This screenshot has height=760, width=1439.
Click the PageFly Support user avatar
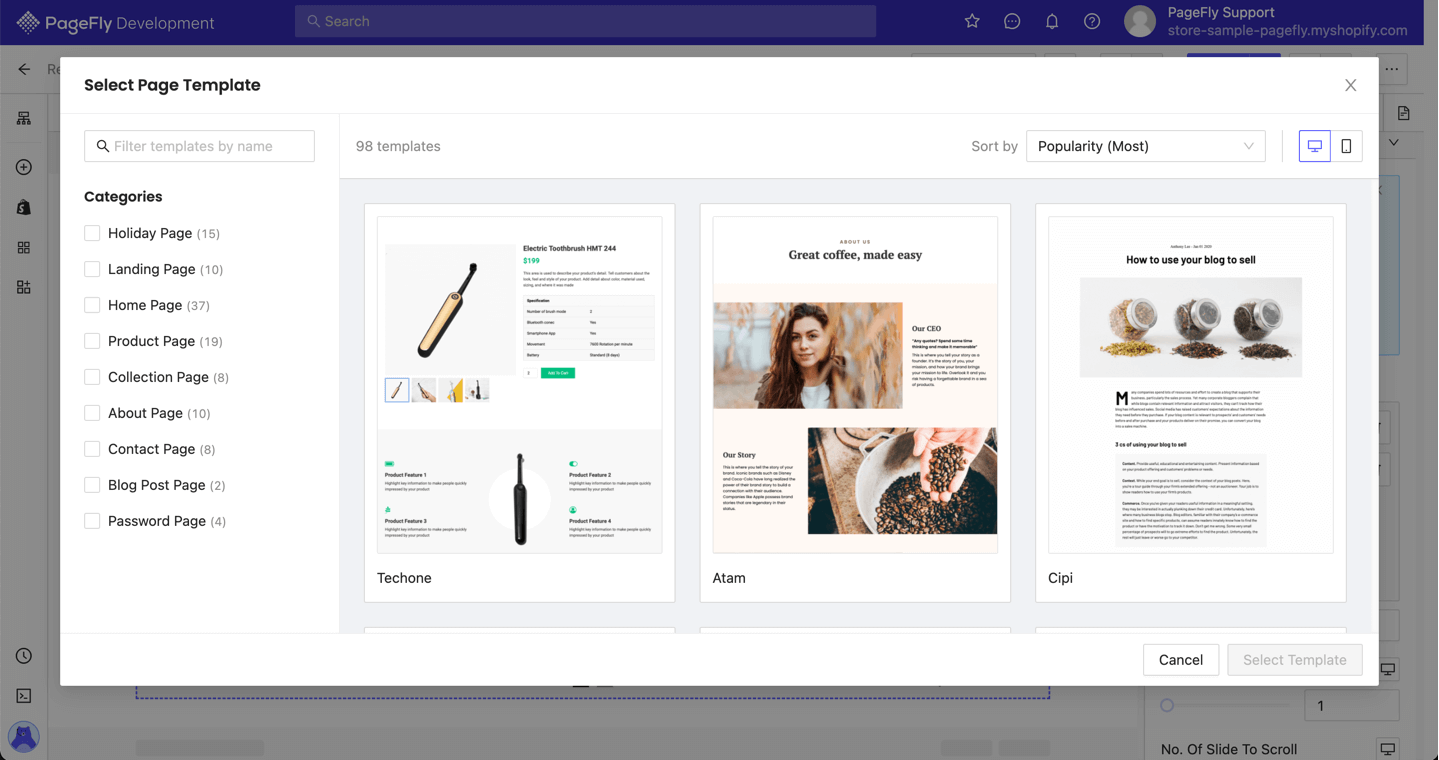point(1140,21)
